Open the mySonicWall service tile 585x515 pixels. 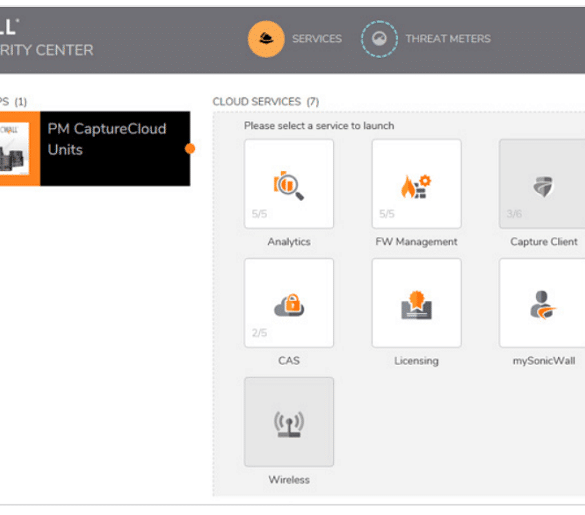542,303
